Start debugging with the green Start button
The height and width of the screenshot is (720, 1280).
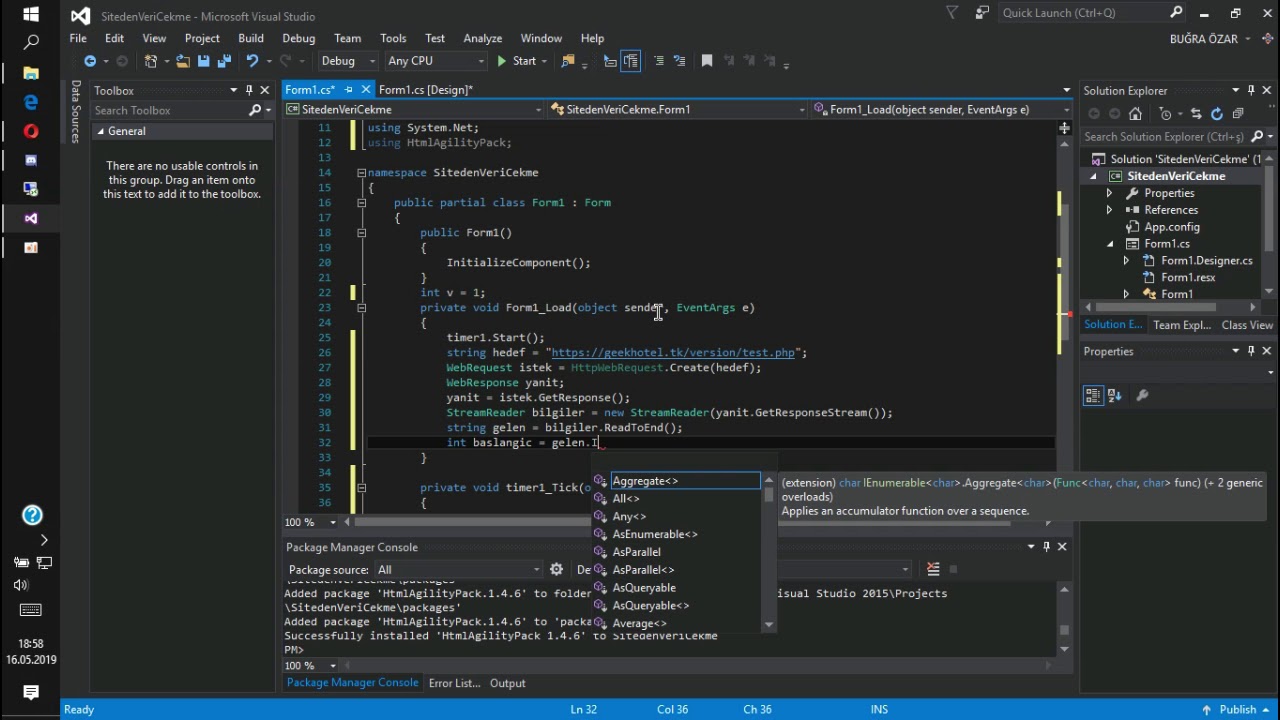tap(517, 61)
